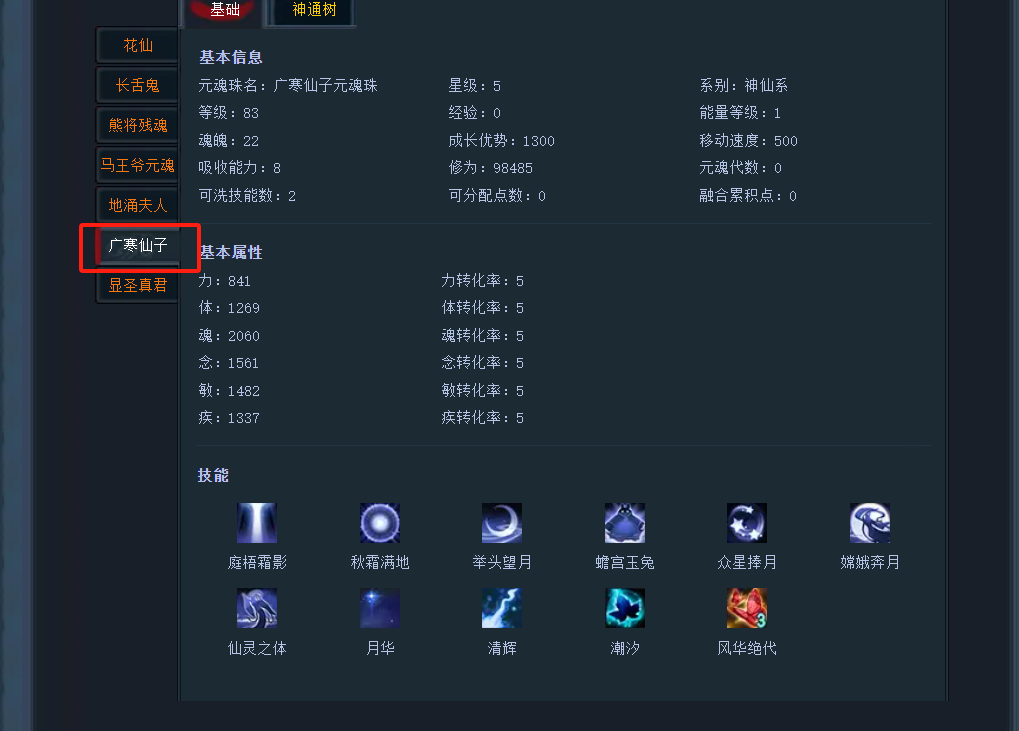Select the 仙灵之体 skill icon
Viewport: 1019px width, 731px height.
[x=257, y=608]
